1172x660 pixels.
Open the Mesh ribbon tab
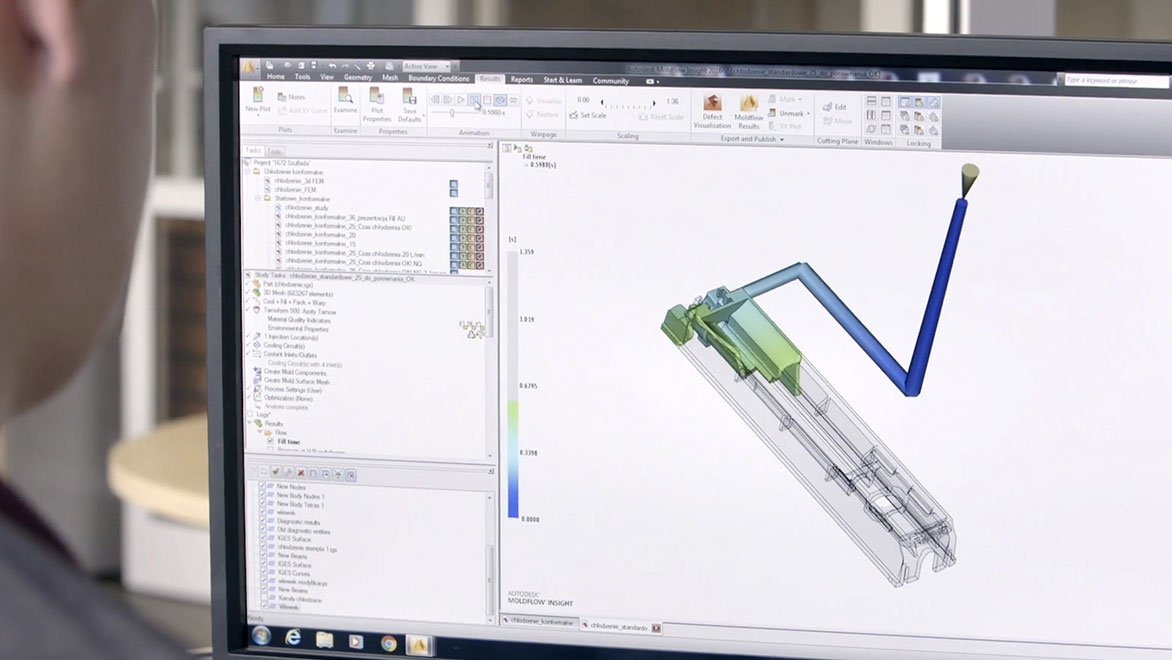coord(389,78)
